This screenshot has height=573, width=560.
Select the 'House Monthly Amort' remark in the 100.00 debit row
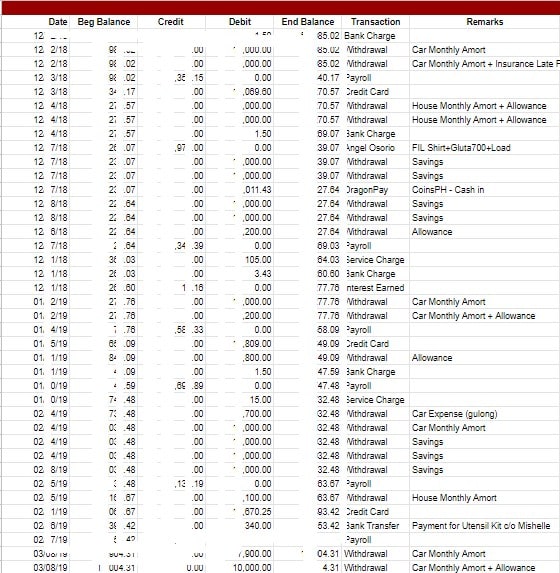[x=485, y=498]
